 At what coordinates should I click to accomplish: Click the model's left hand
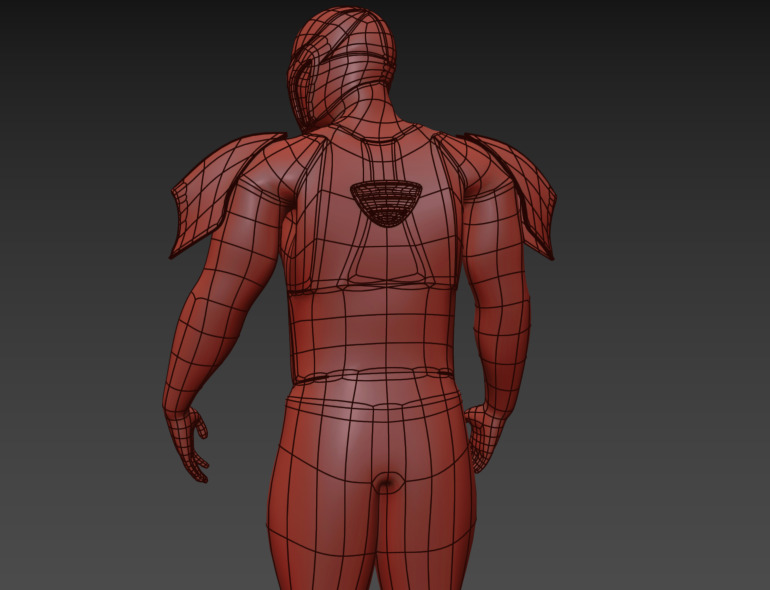tap(189, 445)
